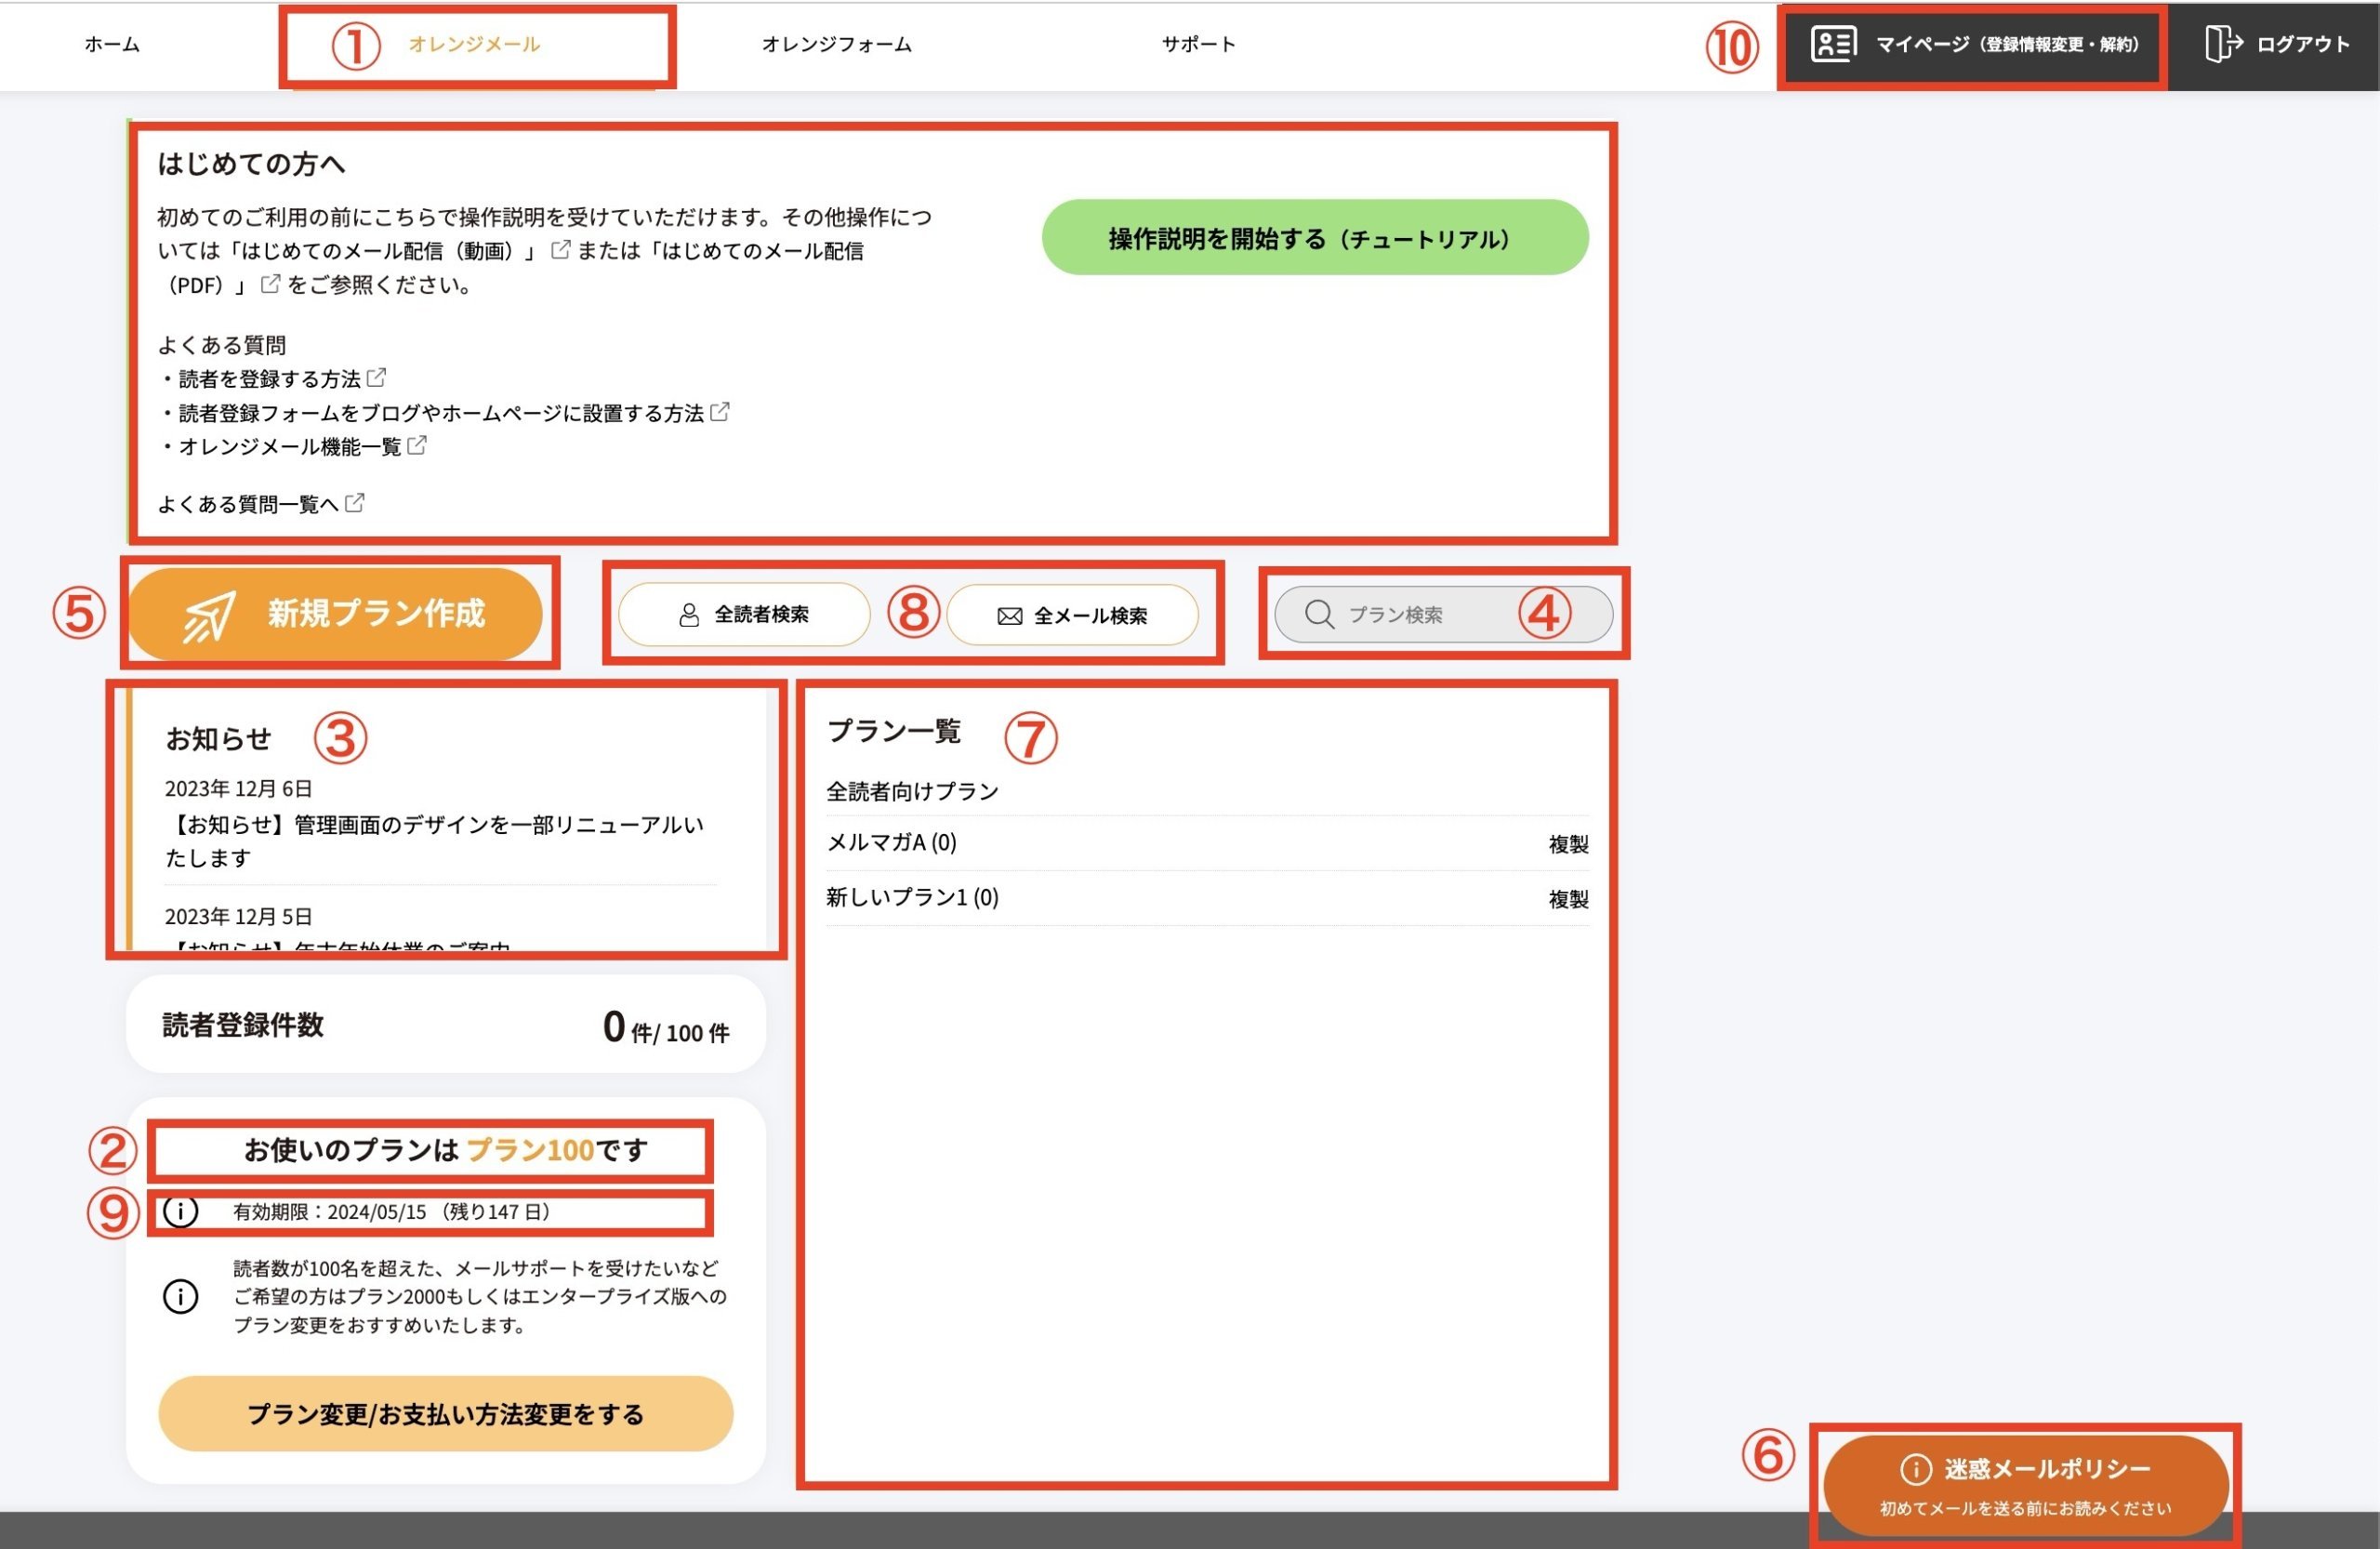Click the 全読者向けプラン heading
Screen dimensions: 2380x1549
coord(912,791)
